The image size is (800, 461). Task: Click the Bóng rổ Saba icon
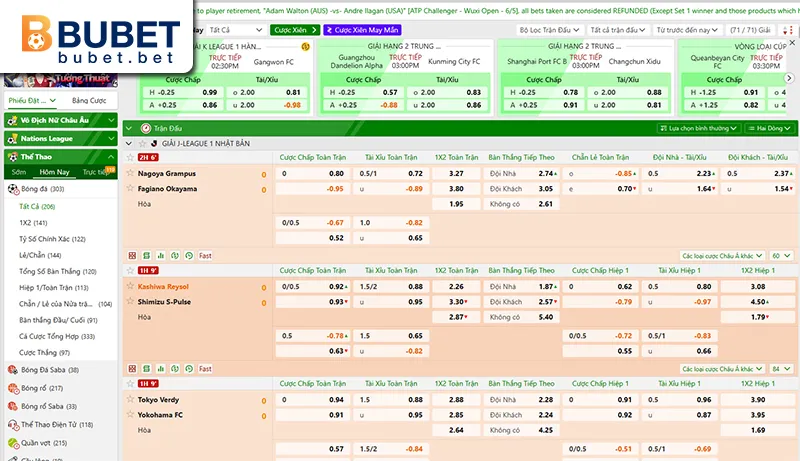tap(13, 406)
